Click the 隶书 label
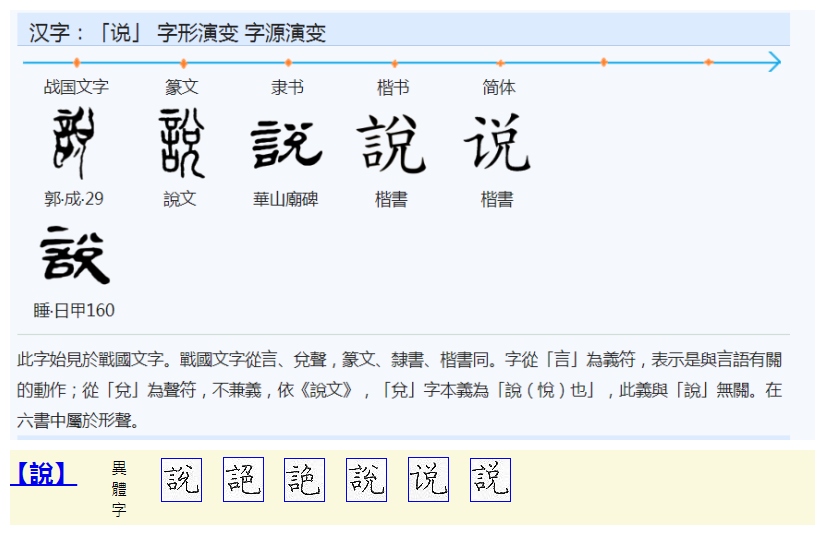Screen dimensions: 825x535 tap(287, 87)
